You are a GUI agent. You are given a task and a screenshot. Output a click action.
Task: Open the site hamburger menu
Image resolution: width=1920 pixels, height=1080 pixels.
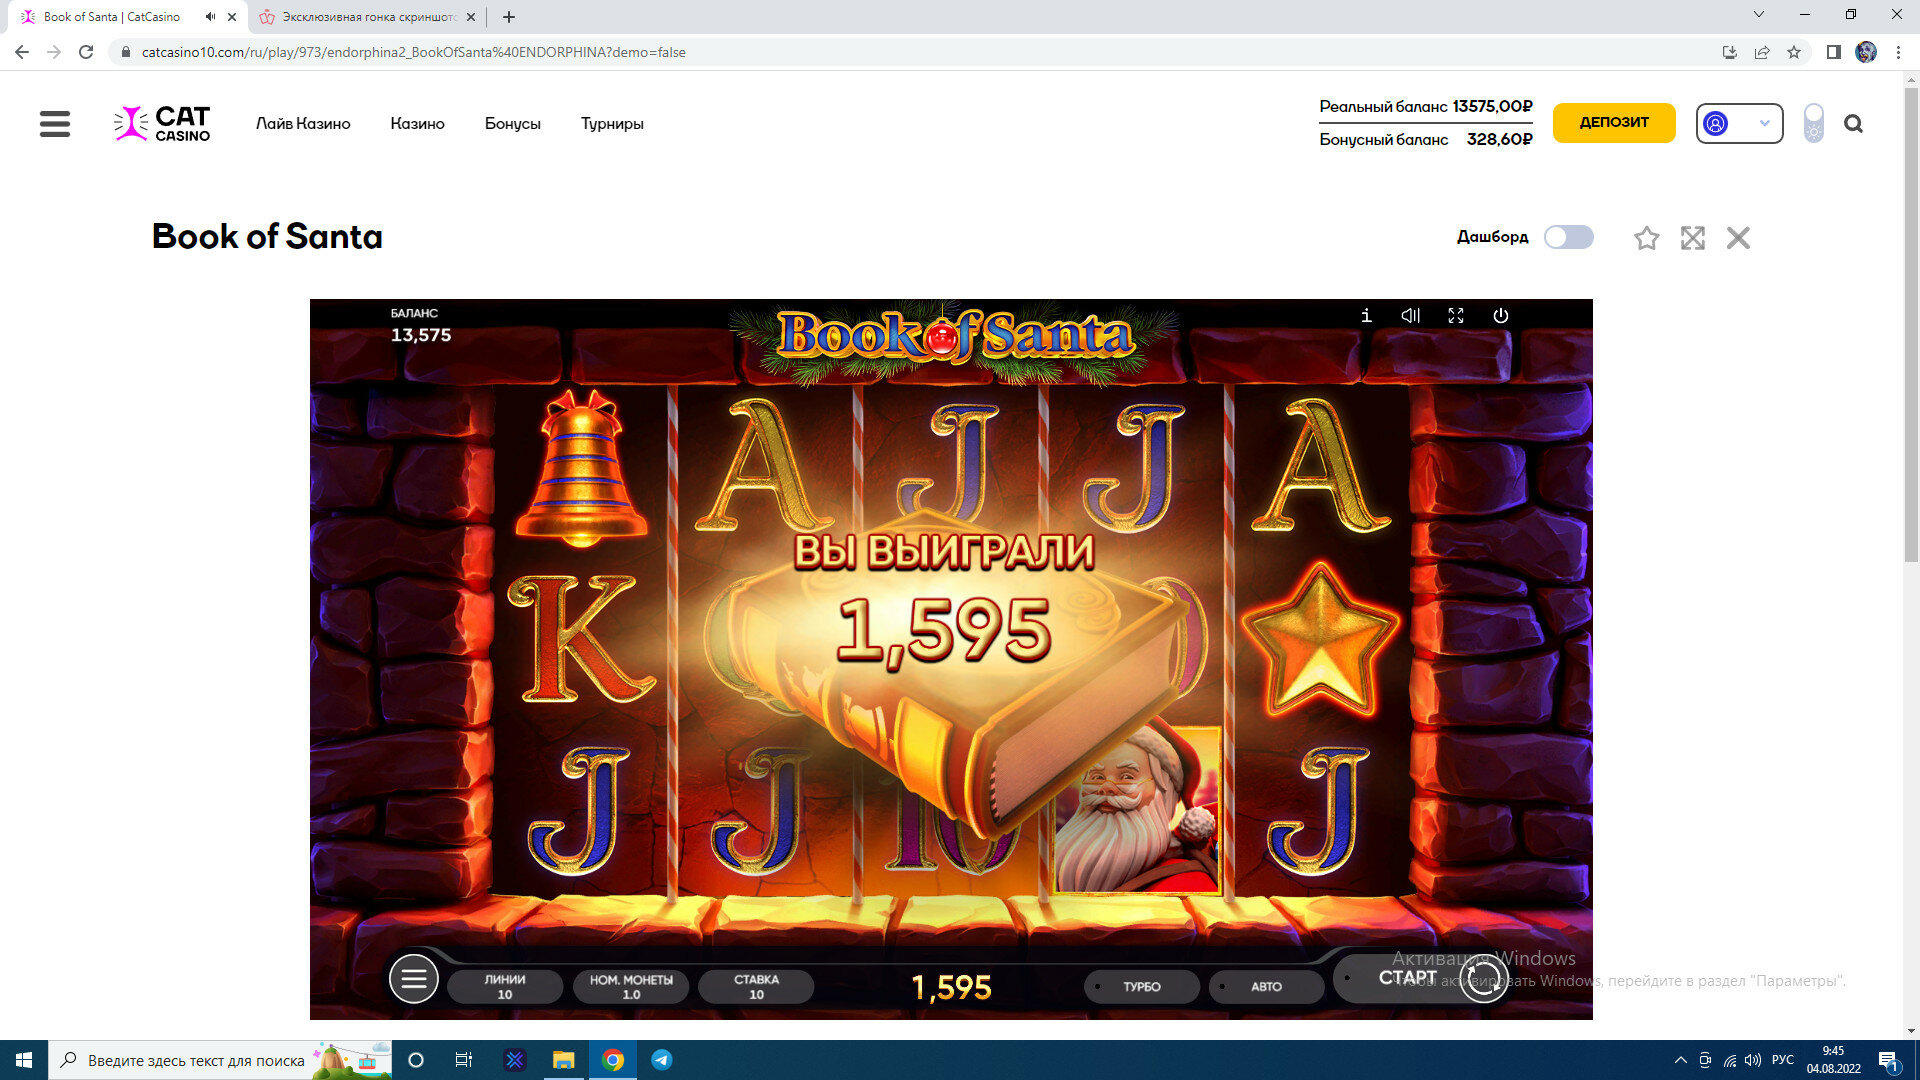click(x=55, y=124)
